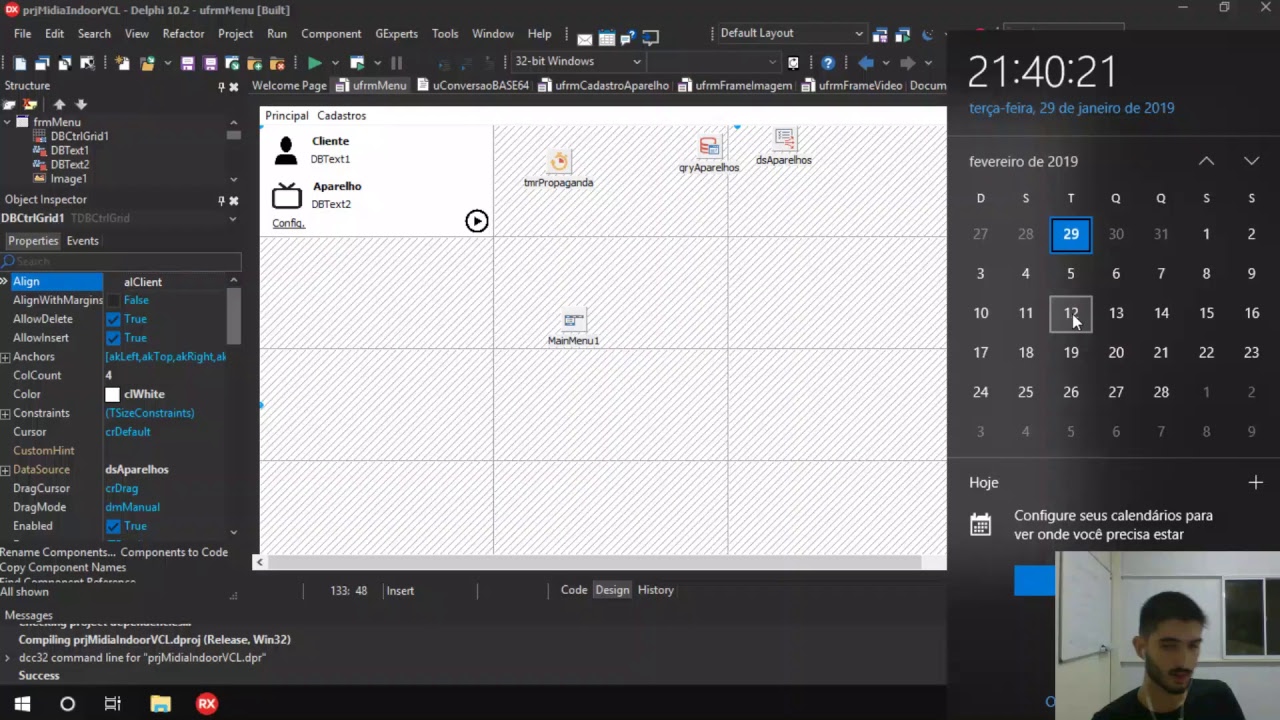Toggle the AllowInsert checkbox
This screenshot has height=720, width=1280.
[x=113, y=338]
